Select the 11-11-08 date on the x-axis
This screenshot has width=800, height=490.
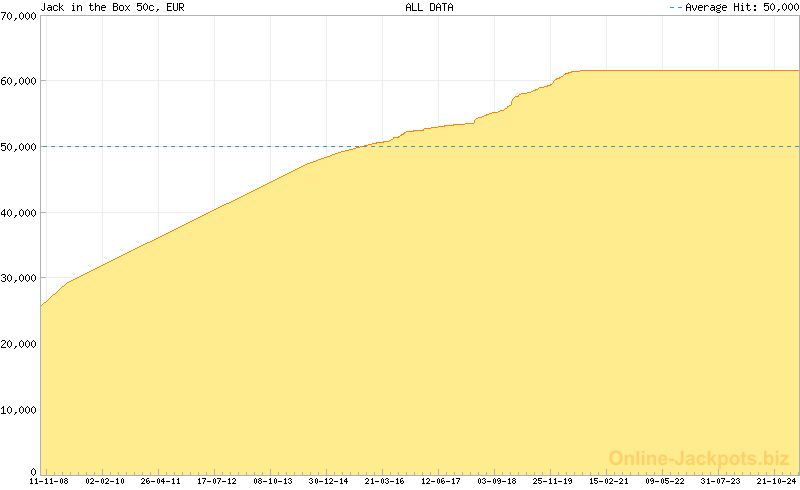coord(49,481)
